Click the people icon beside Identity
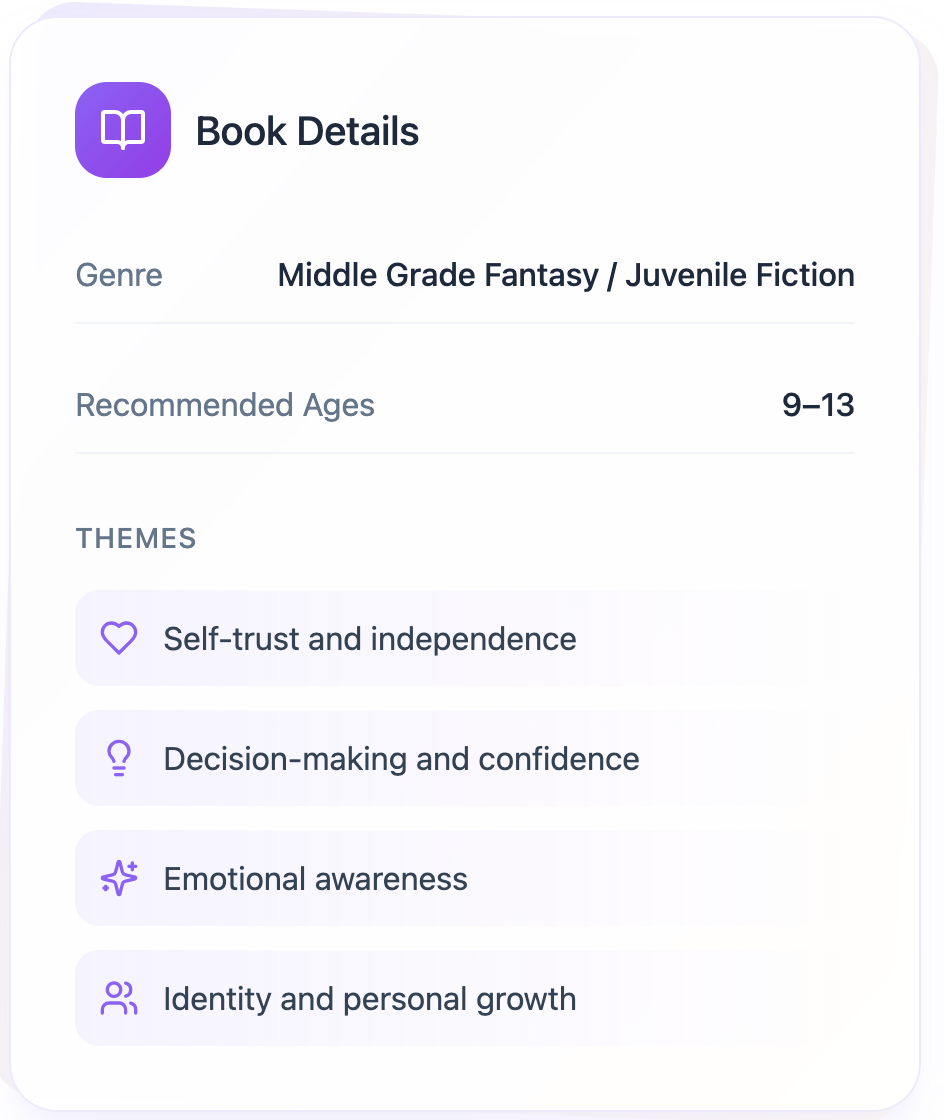Viewport: 944px width, 1120px height. tap(119, 999)
